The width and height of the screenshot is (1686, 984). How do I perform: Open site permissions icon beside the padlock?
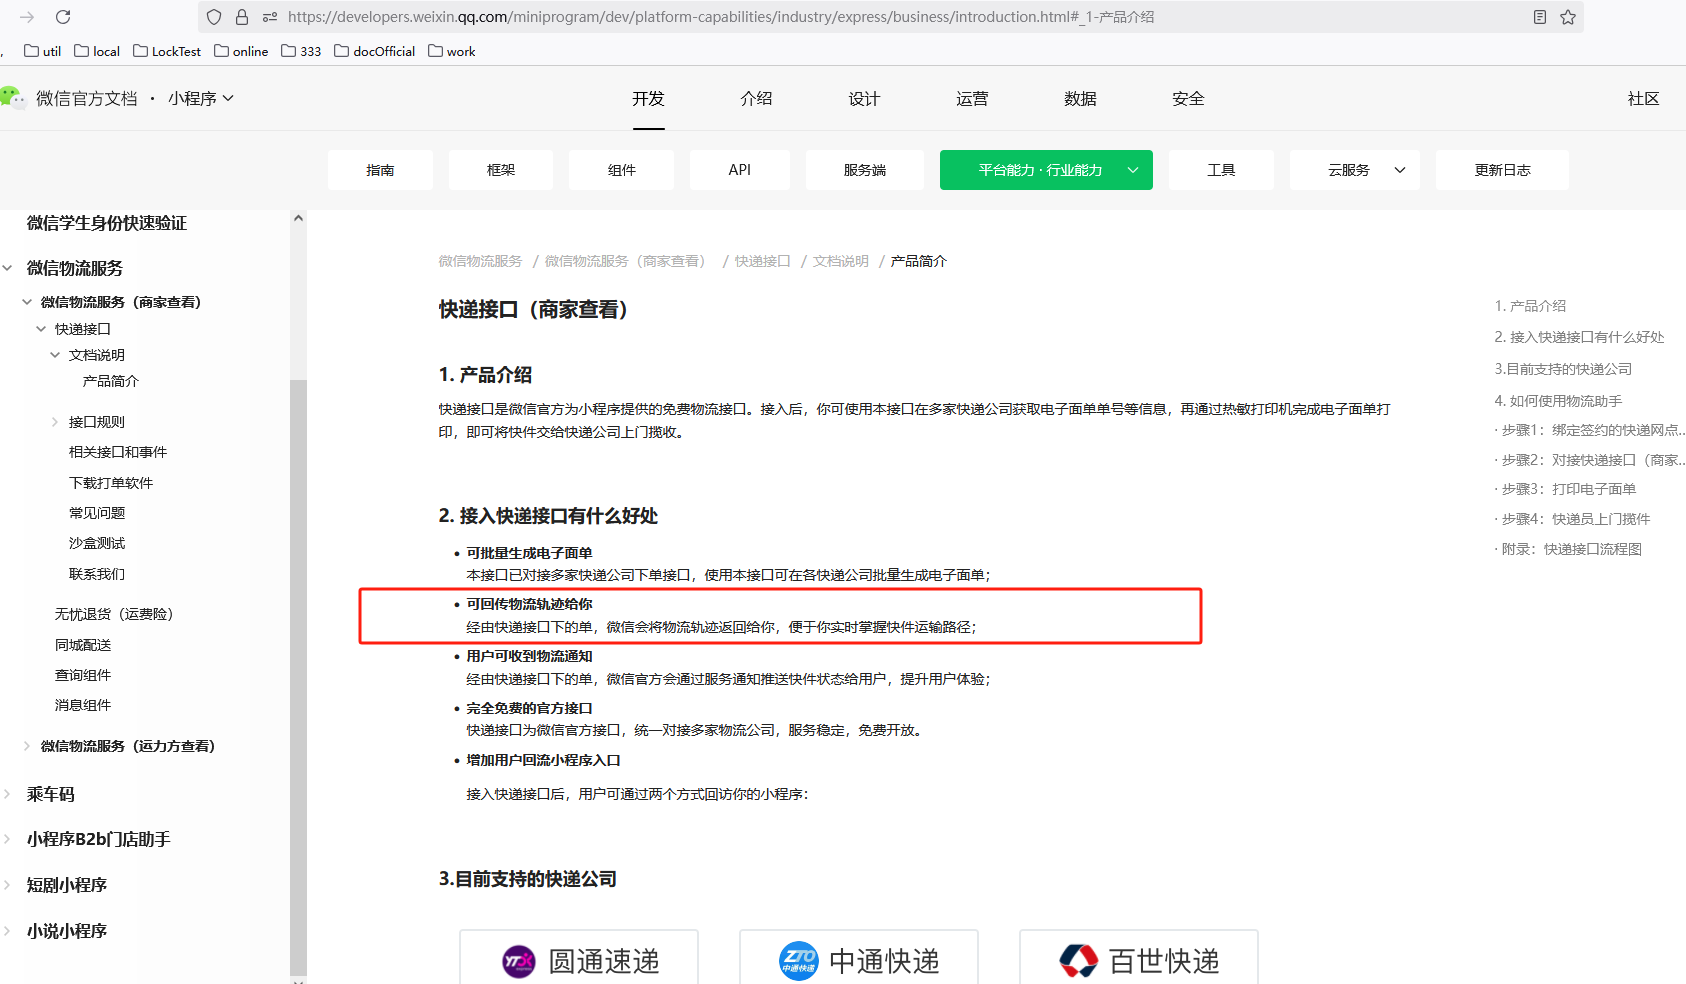click(270, 17)
